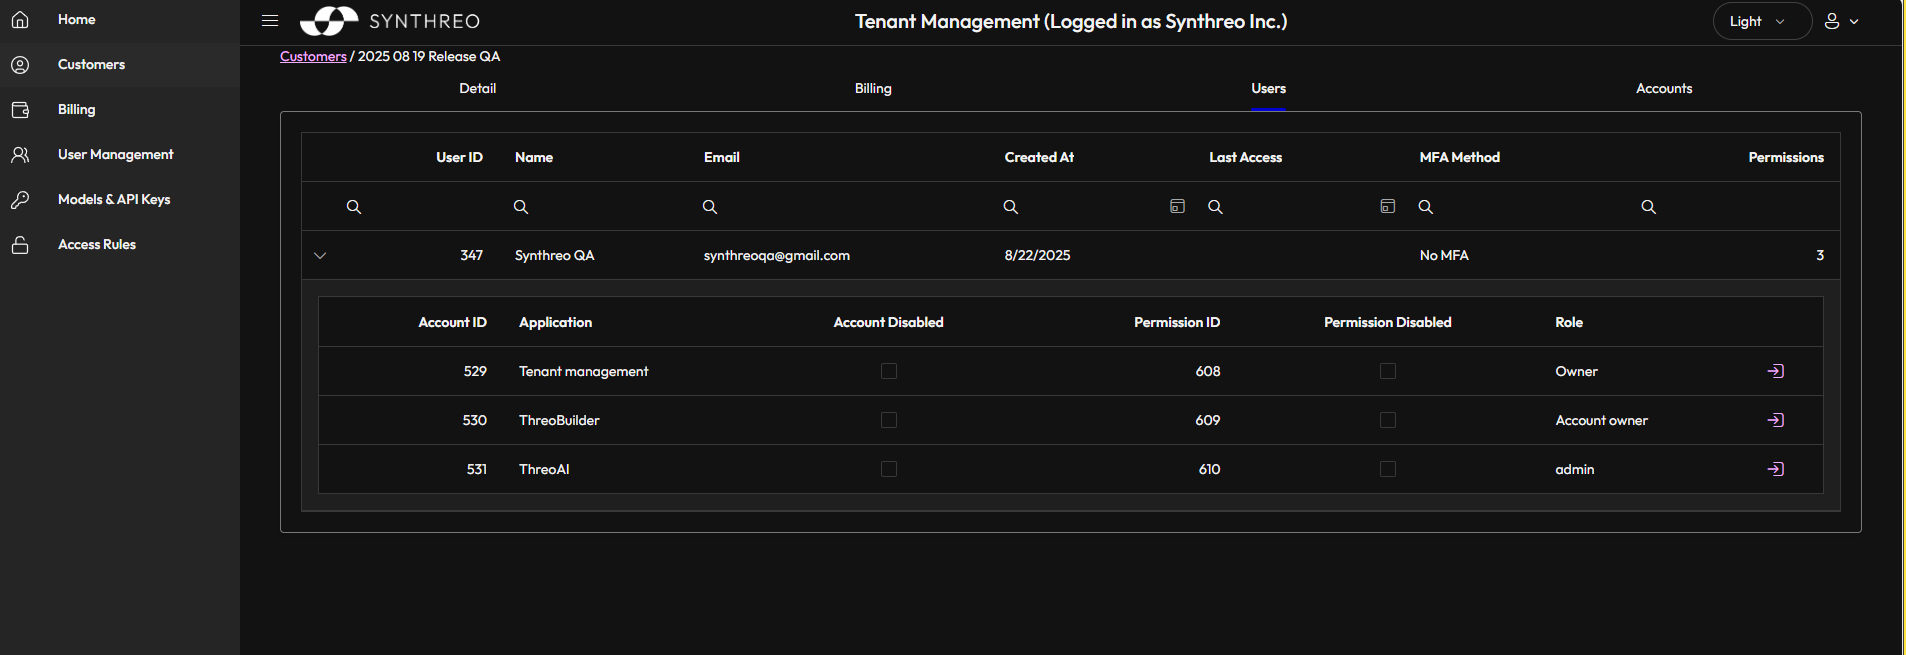Open login arrow for Tenant management row
Screen dimensions: 1906x655
tap(1775, 371)
